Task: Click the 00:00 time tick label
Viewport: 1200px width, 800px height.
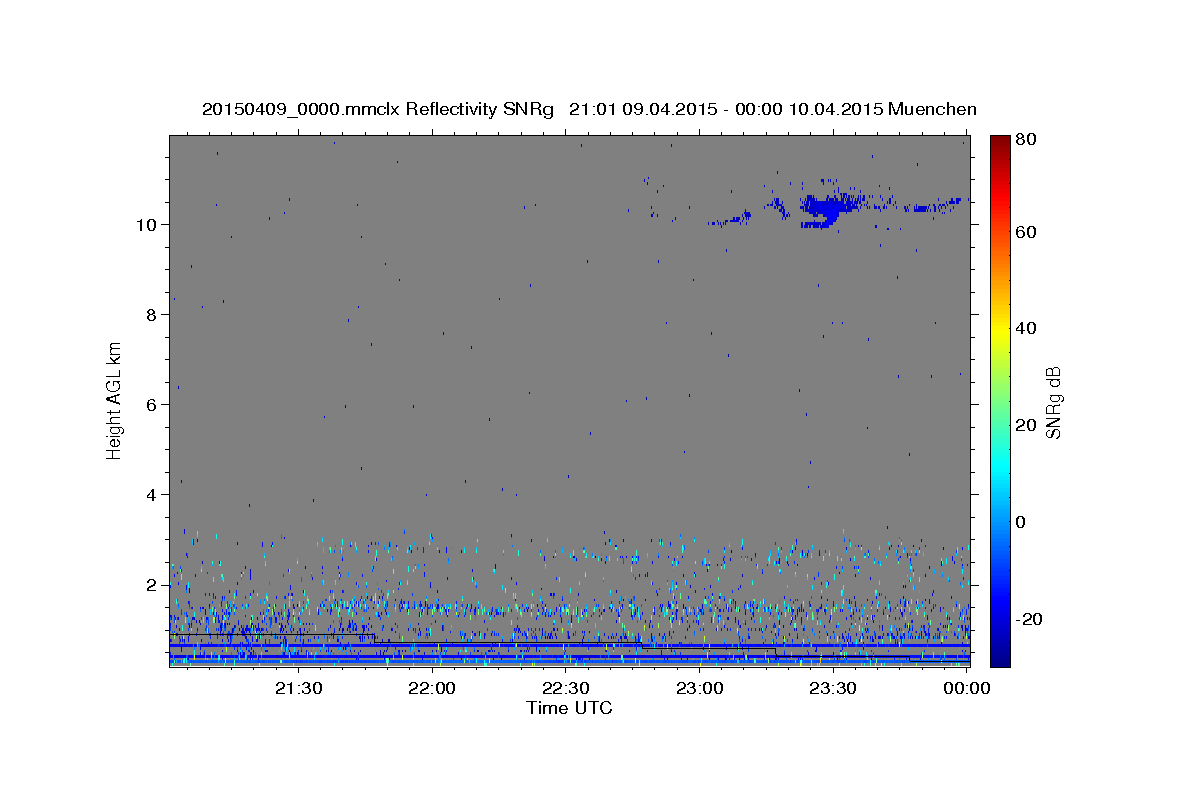Action: [966, 688]
